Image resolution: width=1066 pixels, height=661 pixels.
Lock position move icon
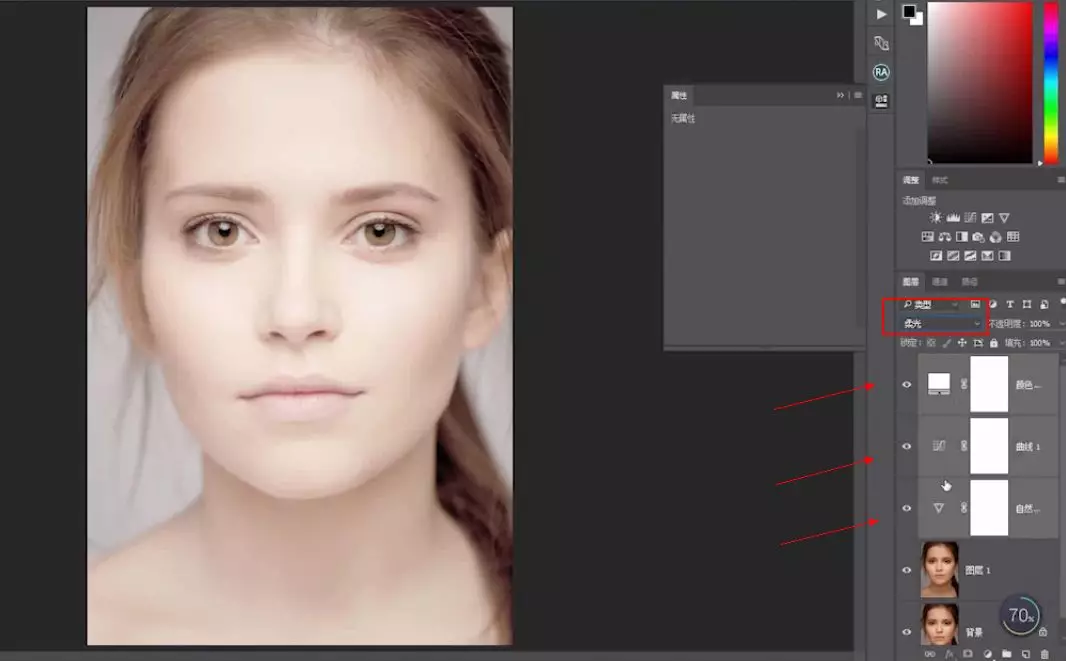pos(962,343)
